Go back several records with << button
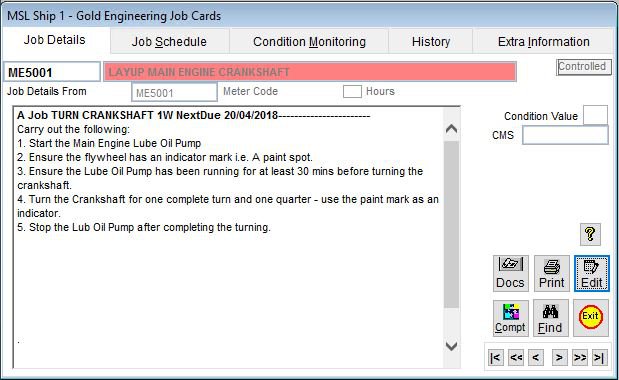The height and width of the screenshot is (380, 619). tap(516, 358)
